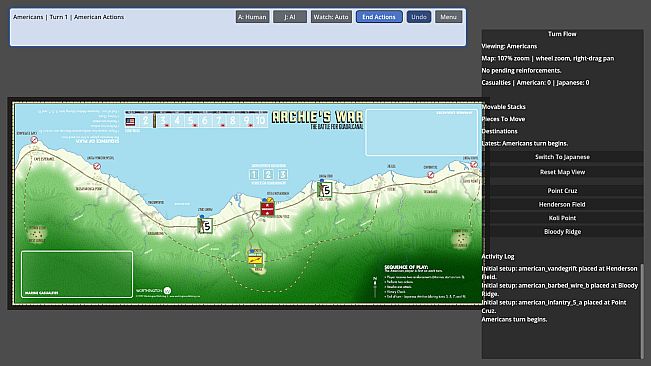Click the empty box beside Archie's War title
This screenshot has height=366, width=651.
pyautogui.click(x=421, y=132)
